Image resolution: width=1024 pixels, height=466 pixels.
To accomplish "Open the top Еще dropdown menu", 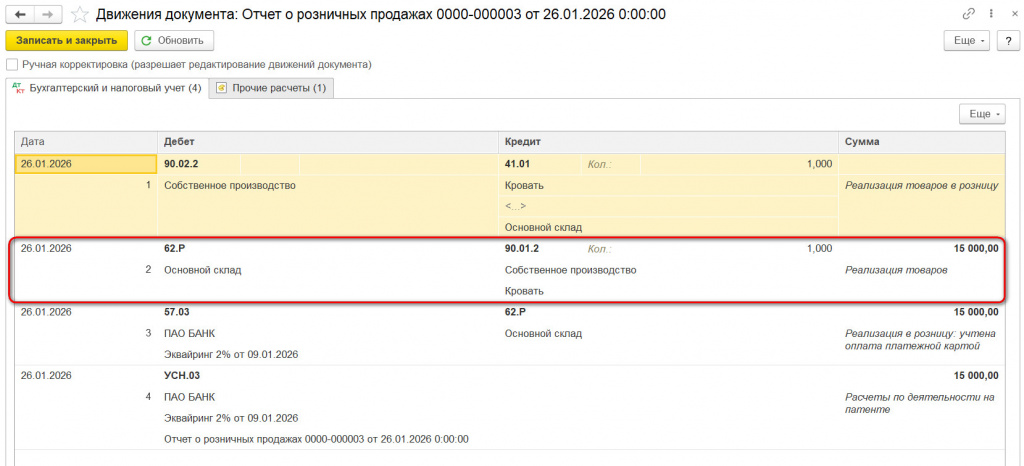I will click(x=967, y=40).
